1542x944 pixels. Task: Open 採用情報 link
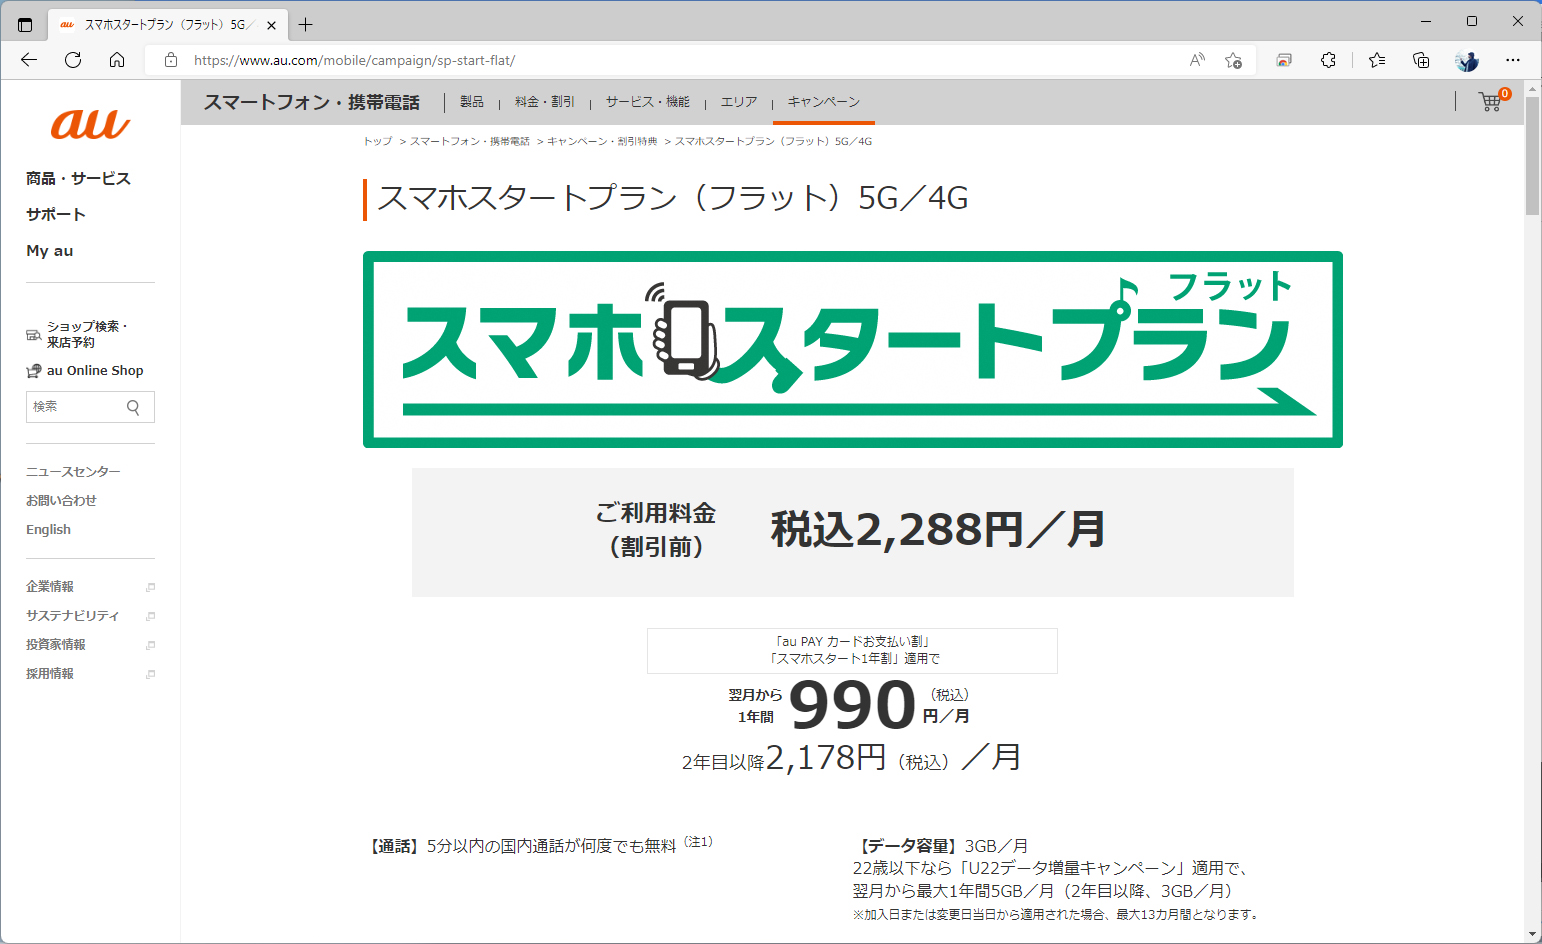coord(50,674)
